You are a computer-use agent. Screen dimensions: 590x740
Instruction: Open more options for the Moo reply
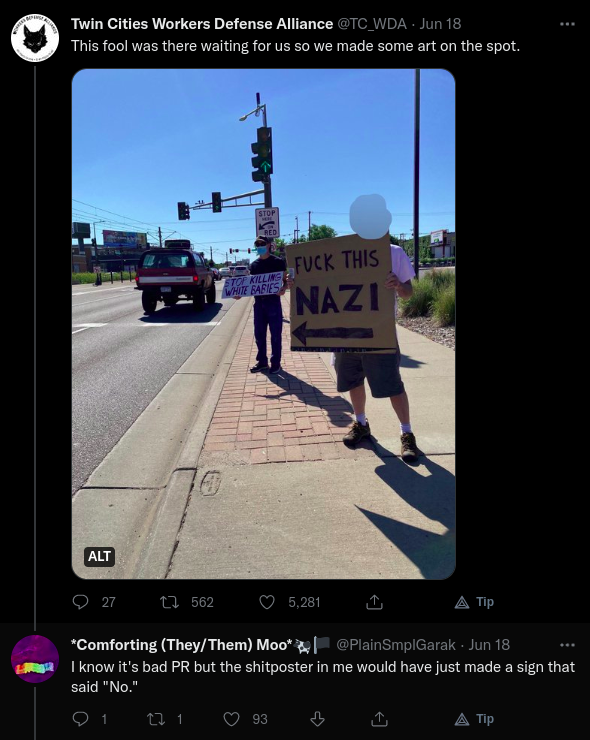tap(567, 645)
